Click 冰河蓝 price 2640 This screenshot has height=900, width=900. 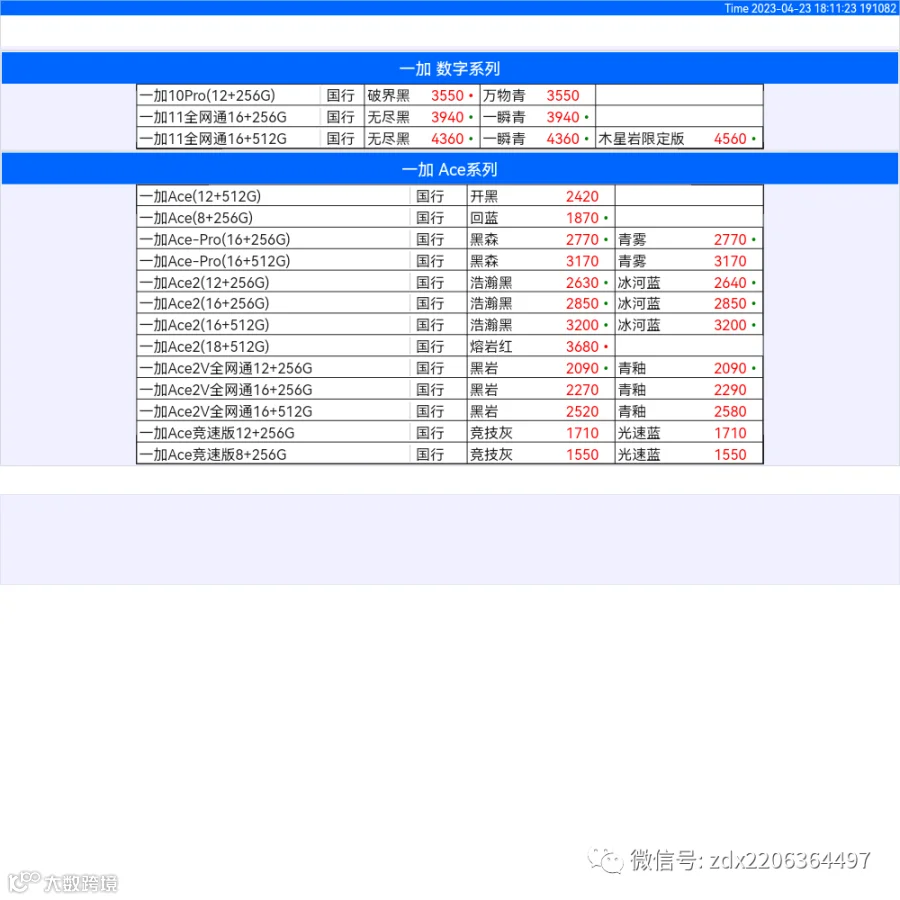730,282
